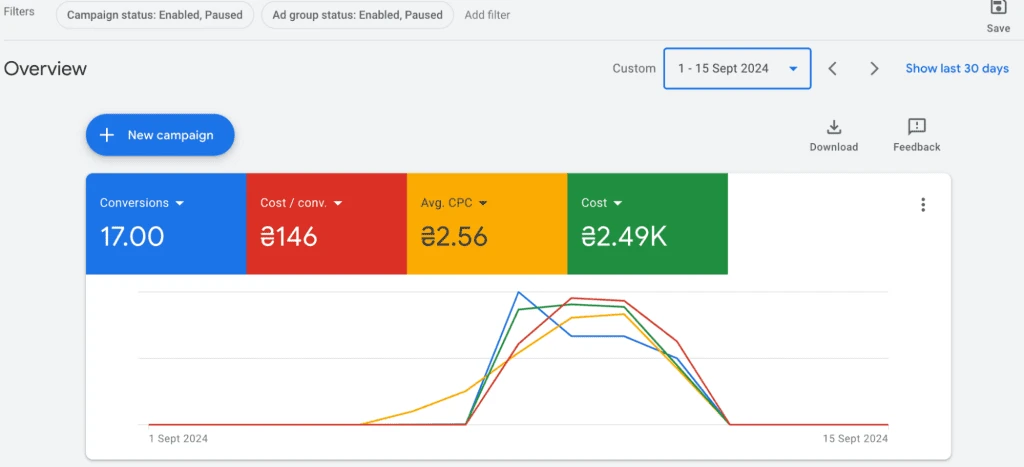Click the Save icon at top right

click(998, 8)
